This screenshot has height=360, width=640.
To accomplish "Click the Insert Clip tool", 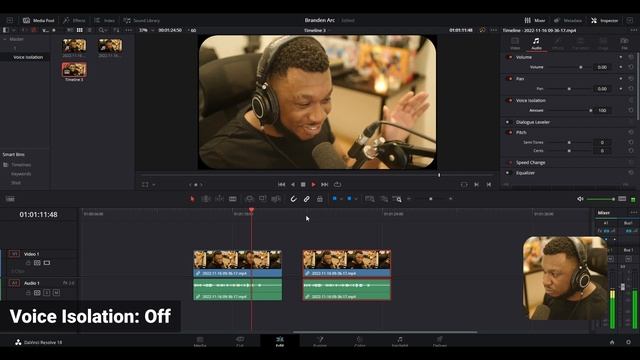I will [x=249, y=199].
